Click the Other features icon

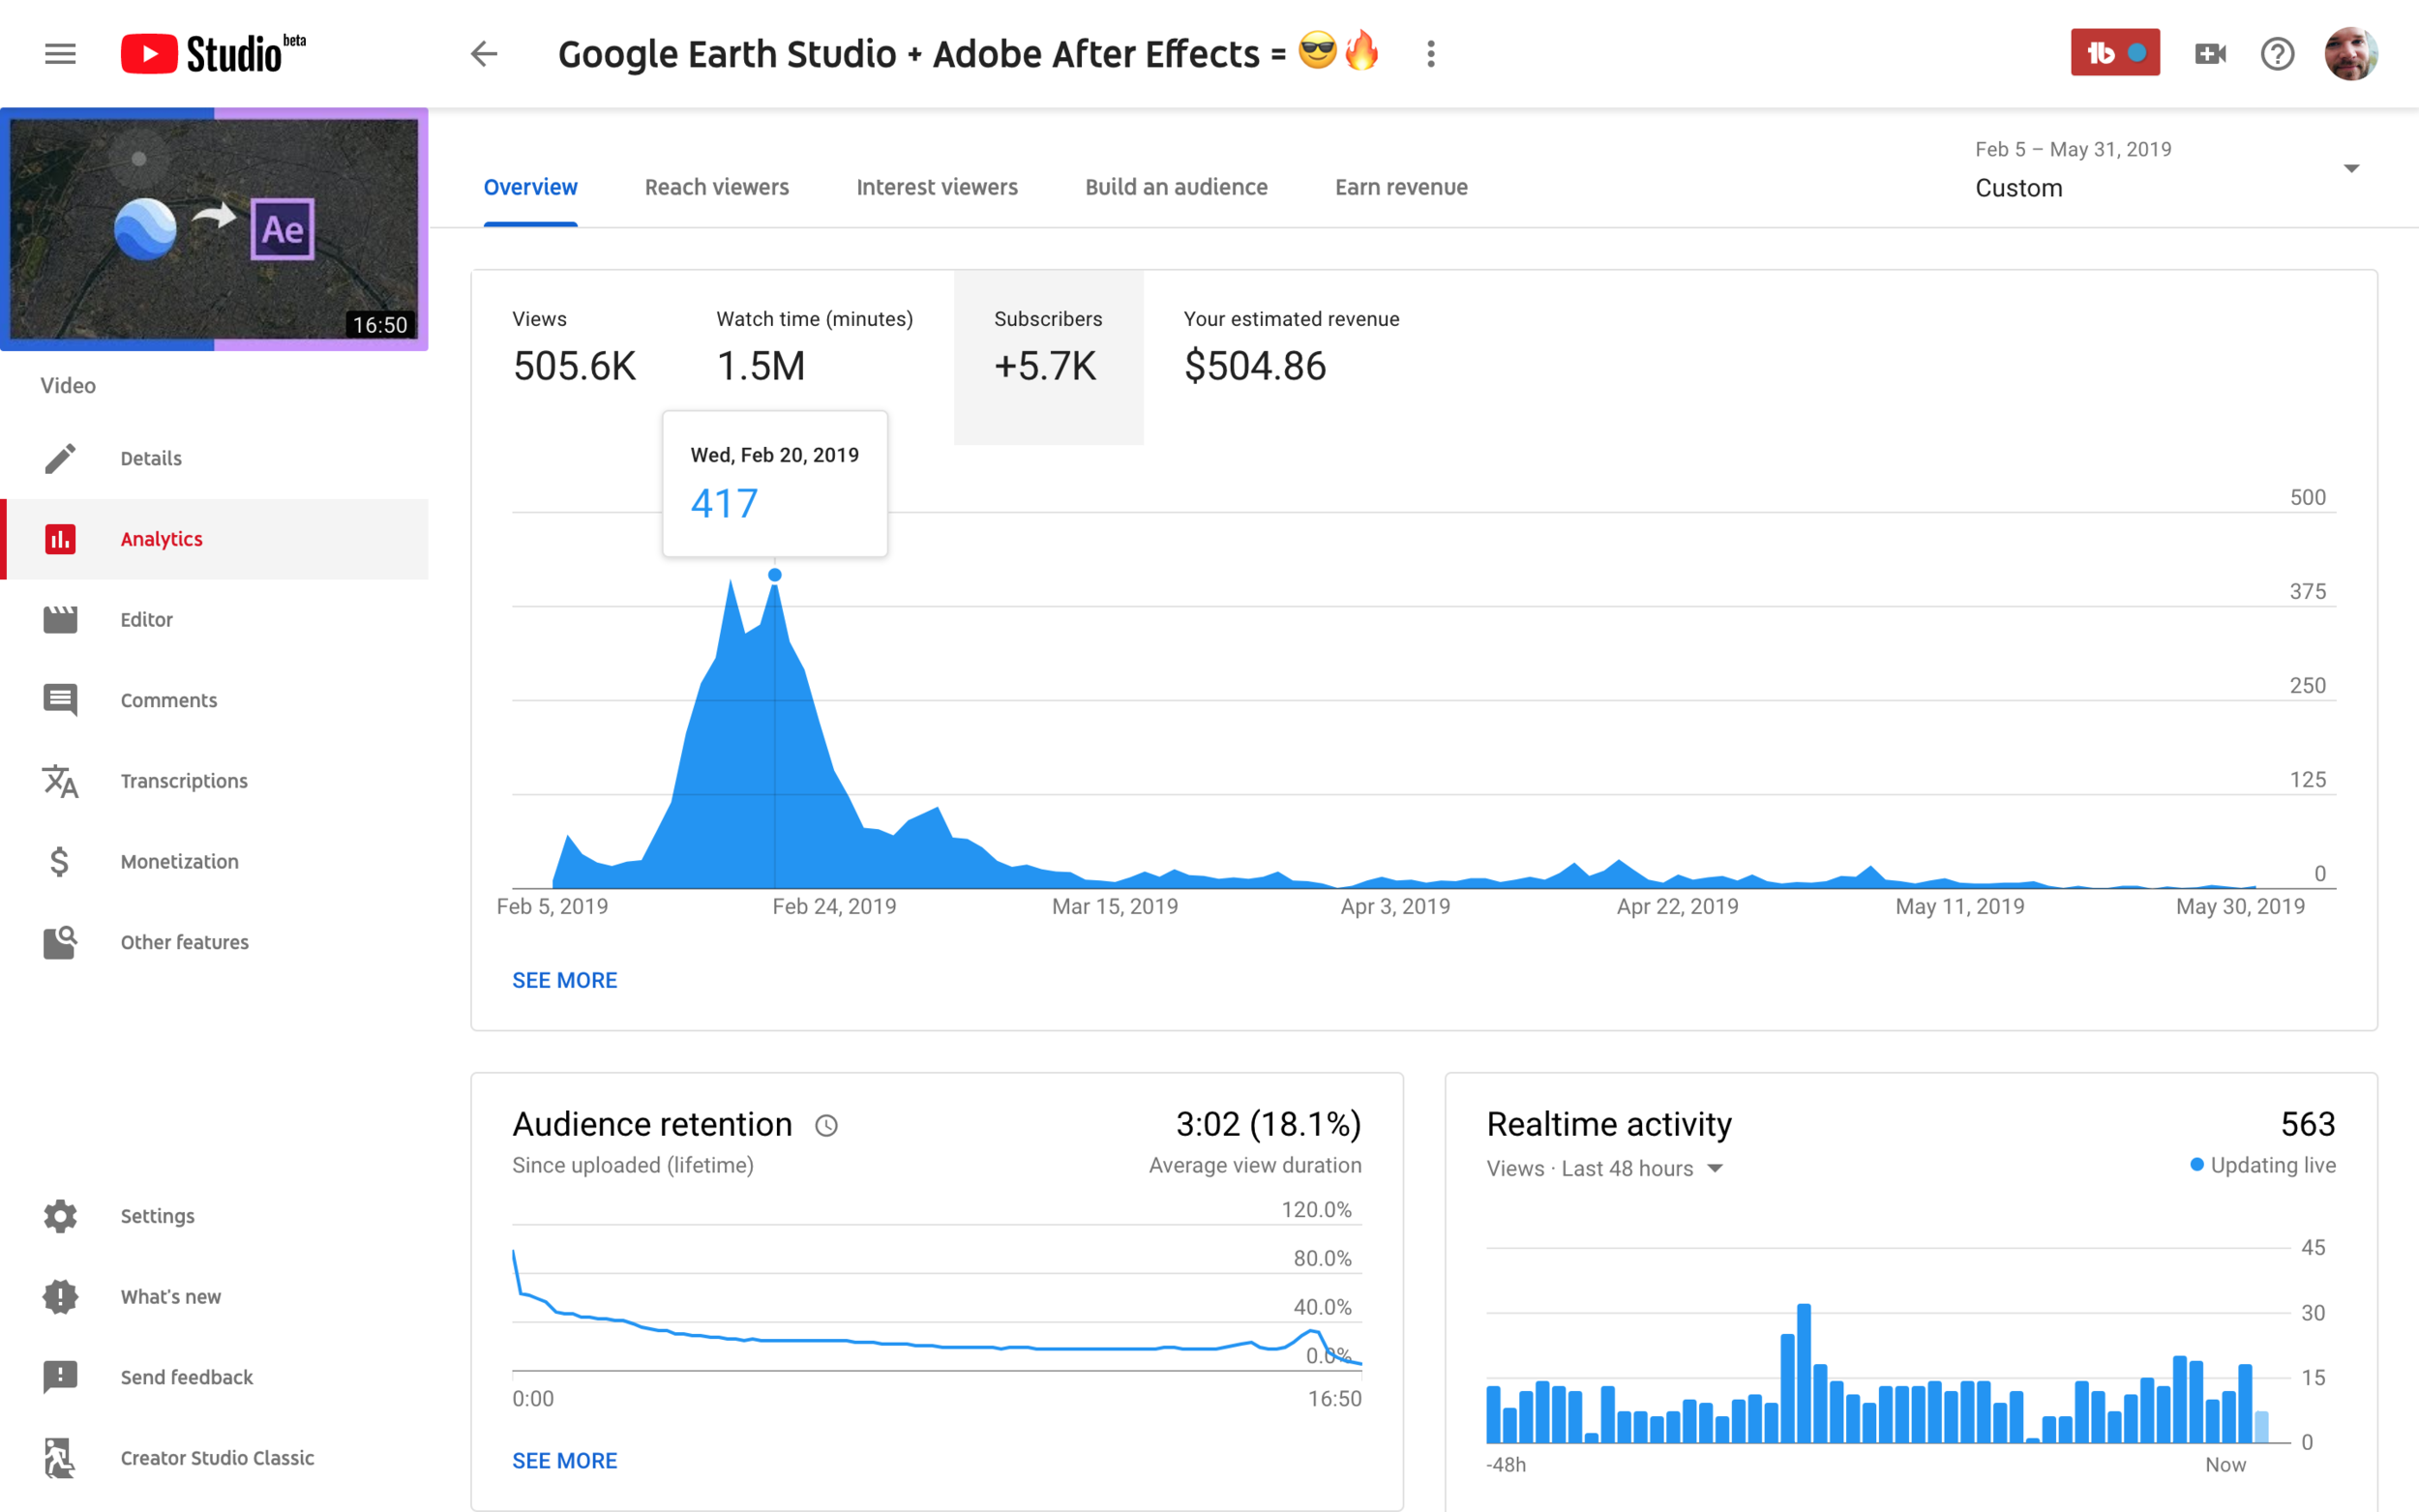[x=60, y=942]
